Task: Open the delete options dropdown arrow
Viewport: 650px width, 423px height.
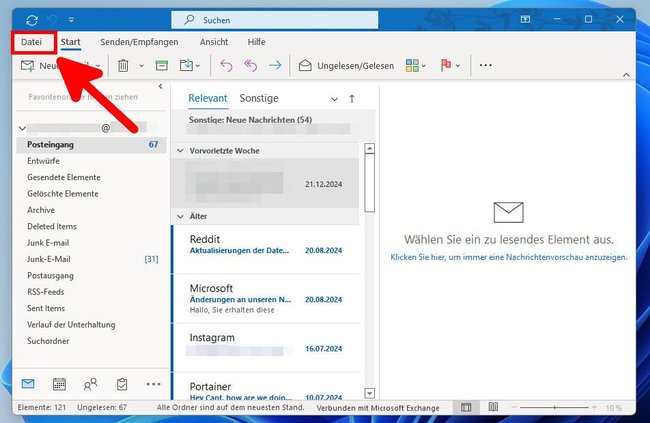Action: click(141, 66)
